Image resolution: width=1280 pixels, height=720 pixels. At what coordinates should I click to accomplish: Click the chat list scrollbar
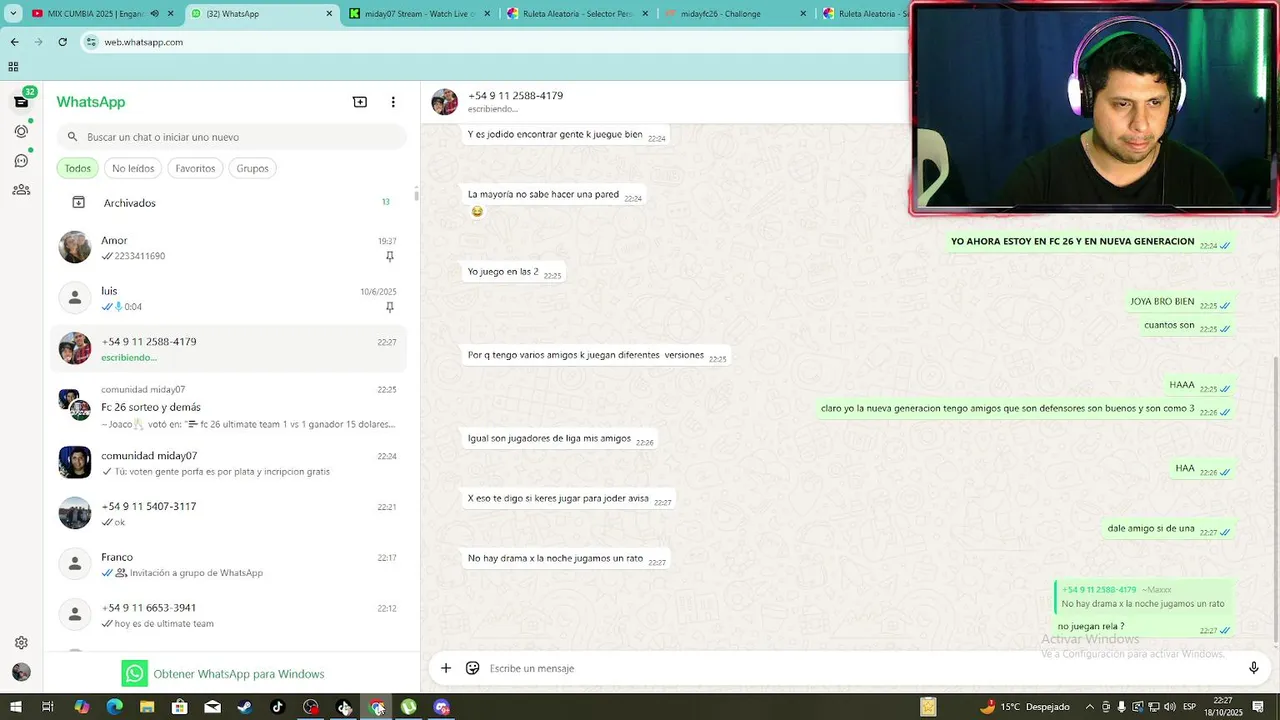click(x=416, y=194)
